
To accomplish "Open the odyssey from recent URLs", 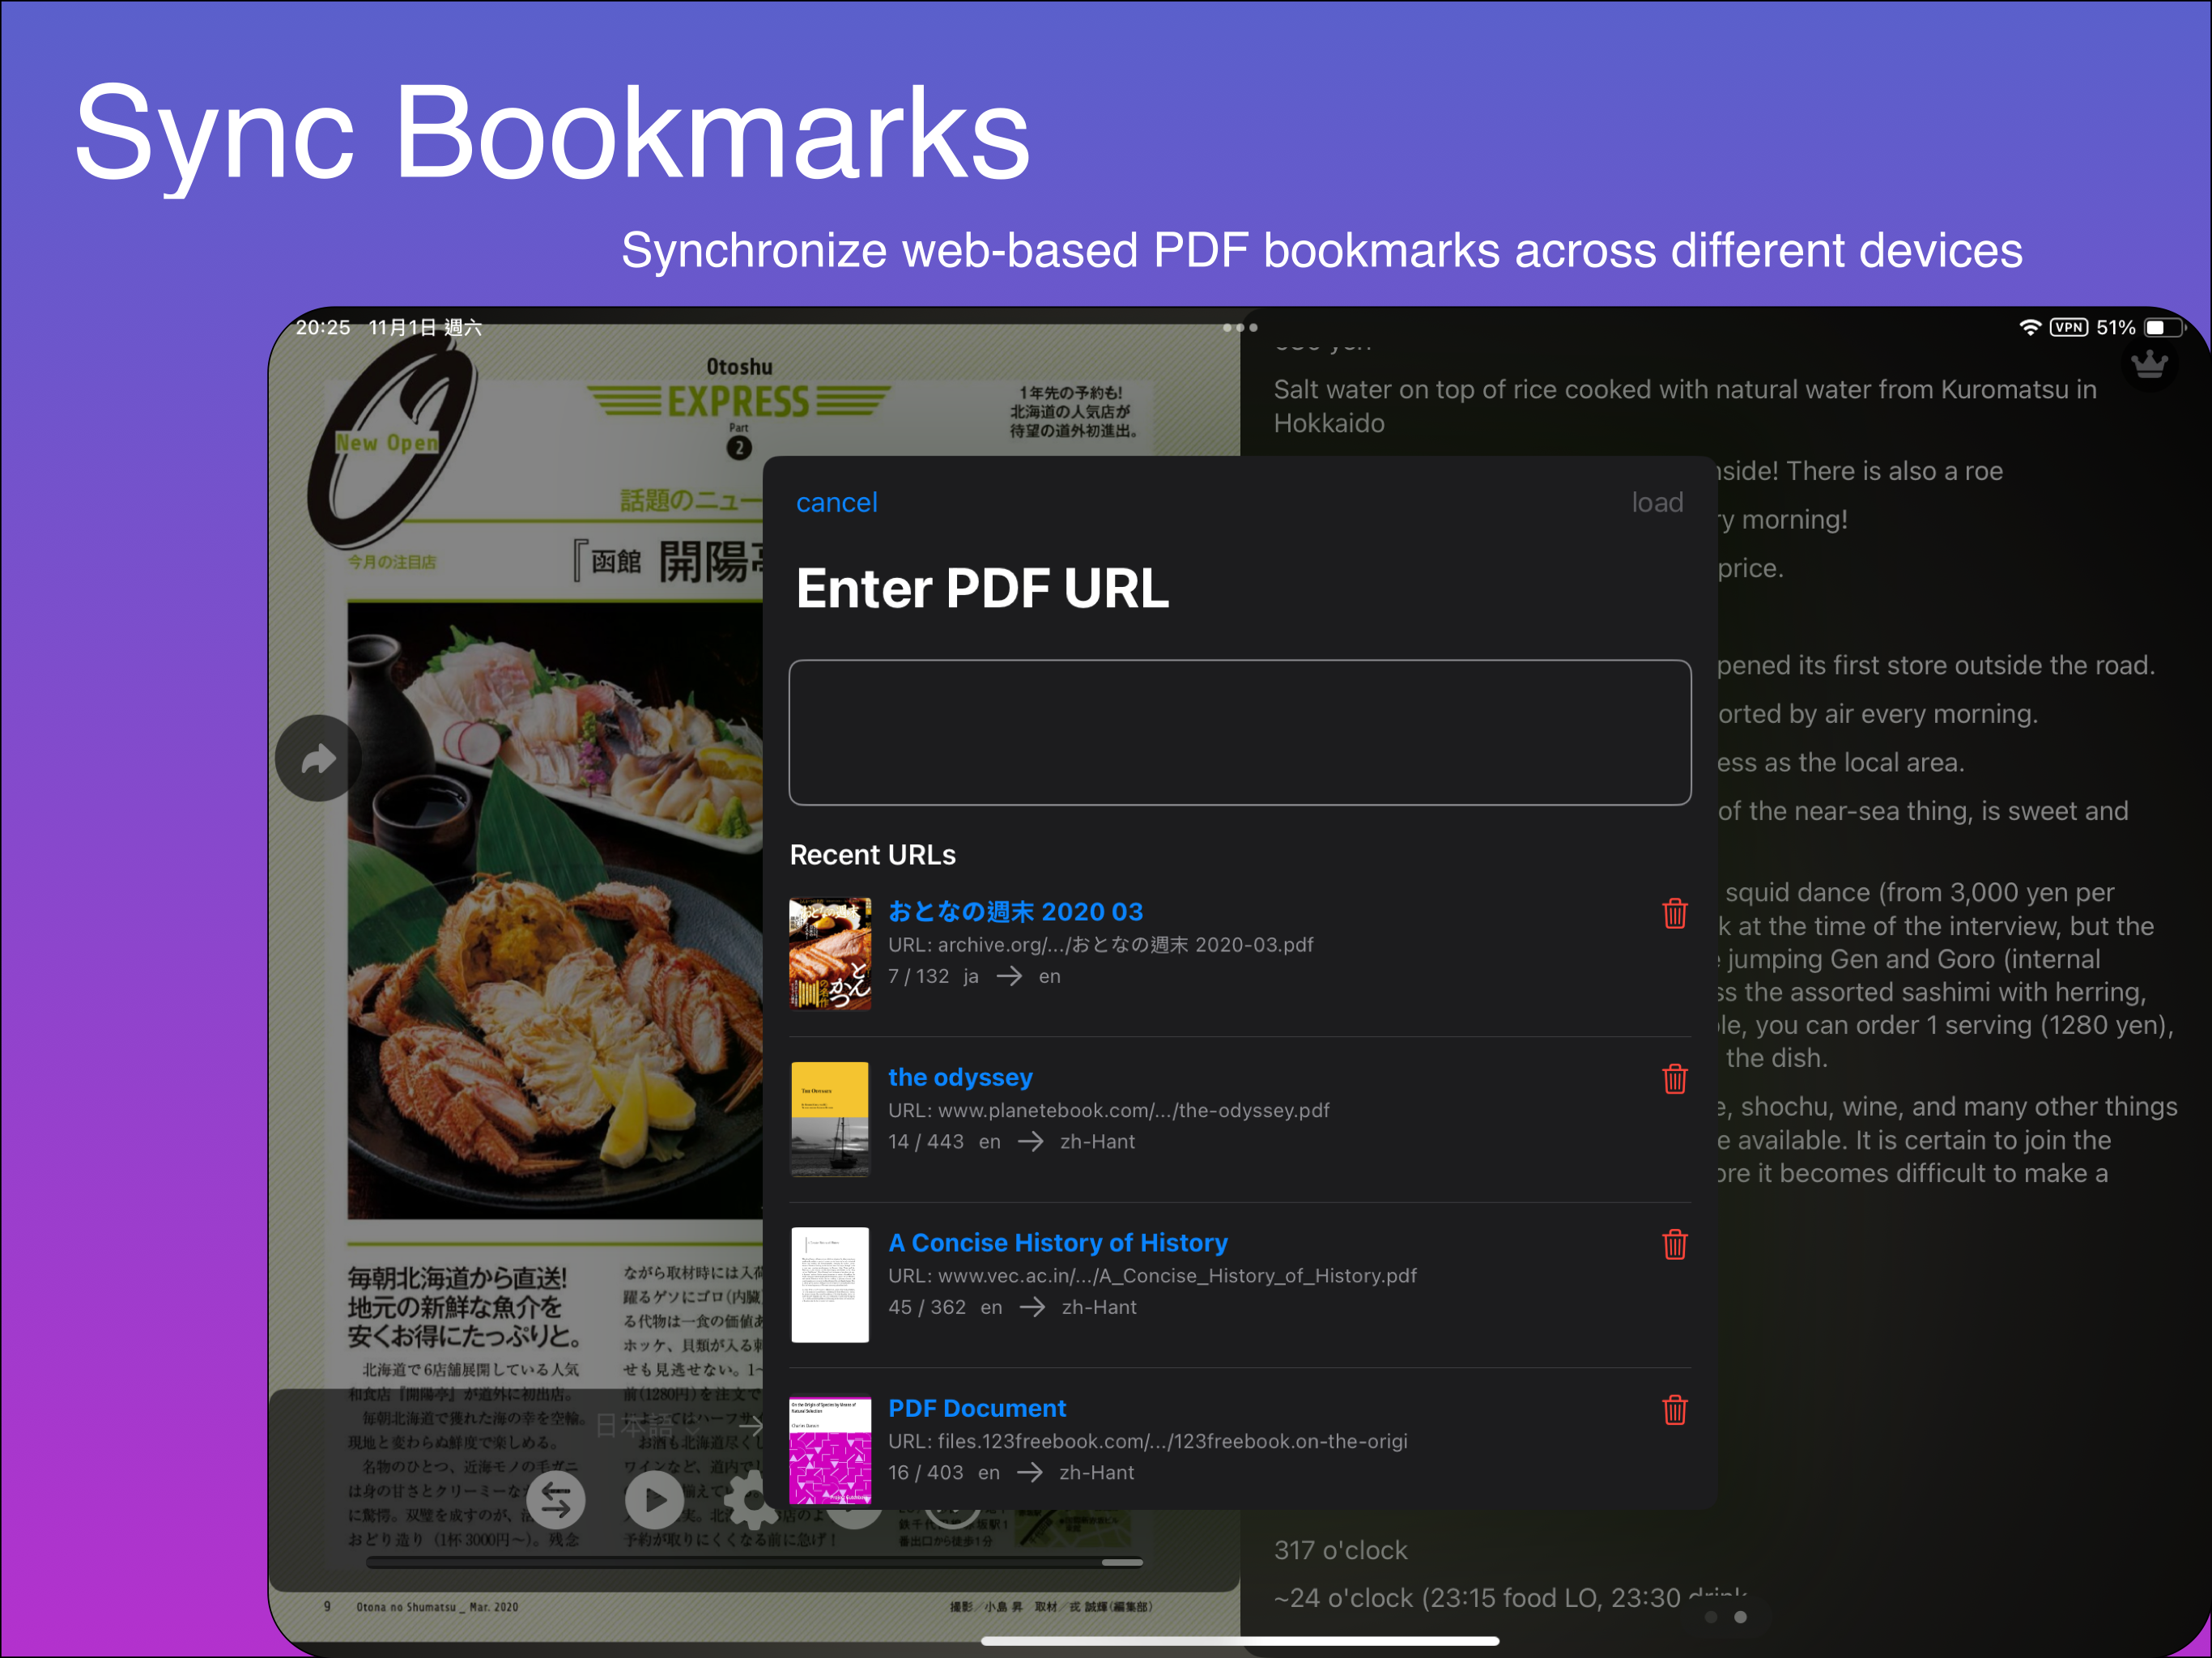I will pyautogui.click(x=960, y=1077).
